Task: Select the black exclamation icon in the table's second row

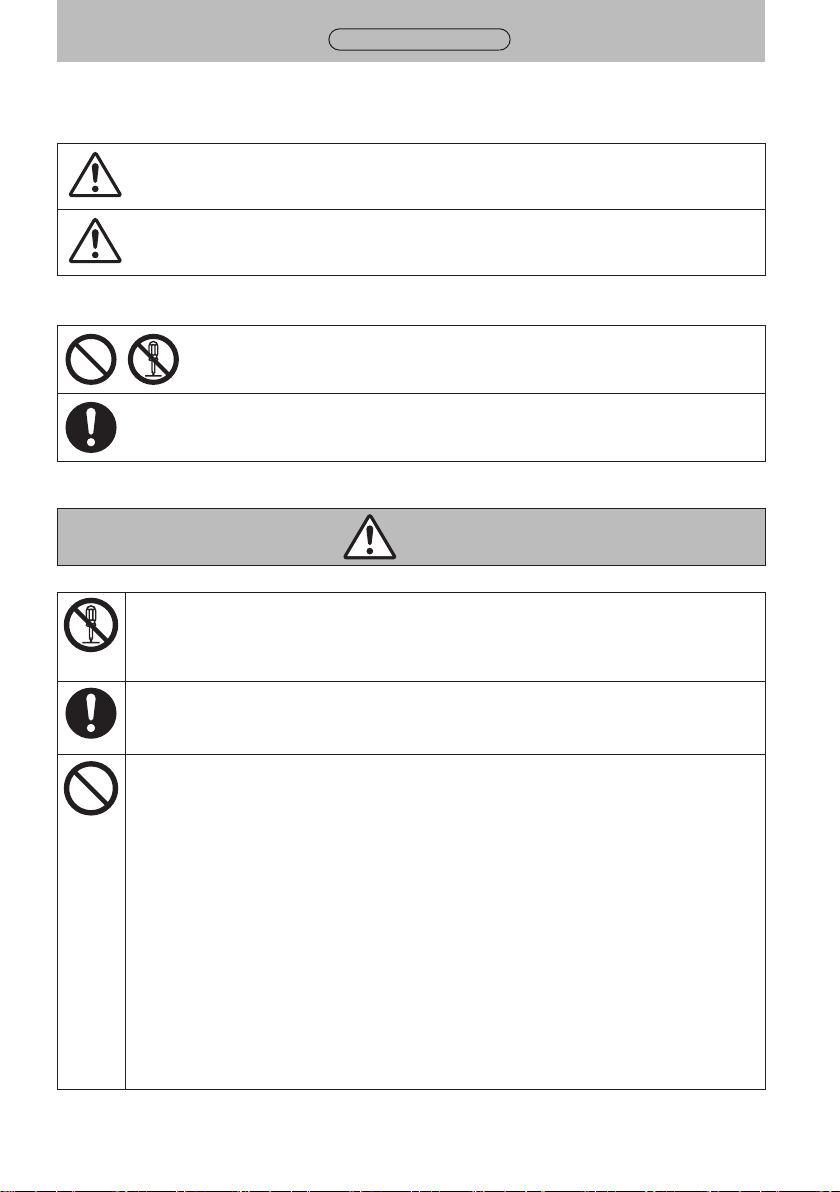Action: click(91, 713)
